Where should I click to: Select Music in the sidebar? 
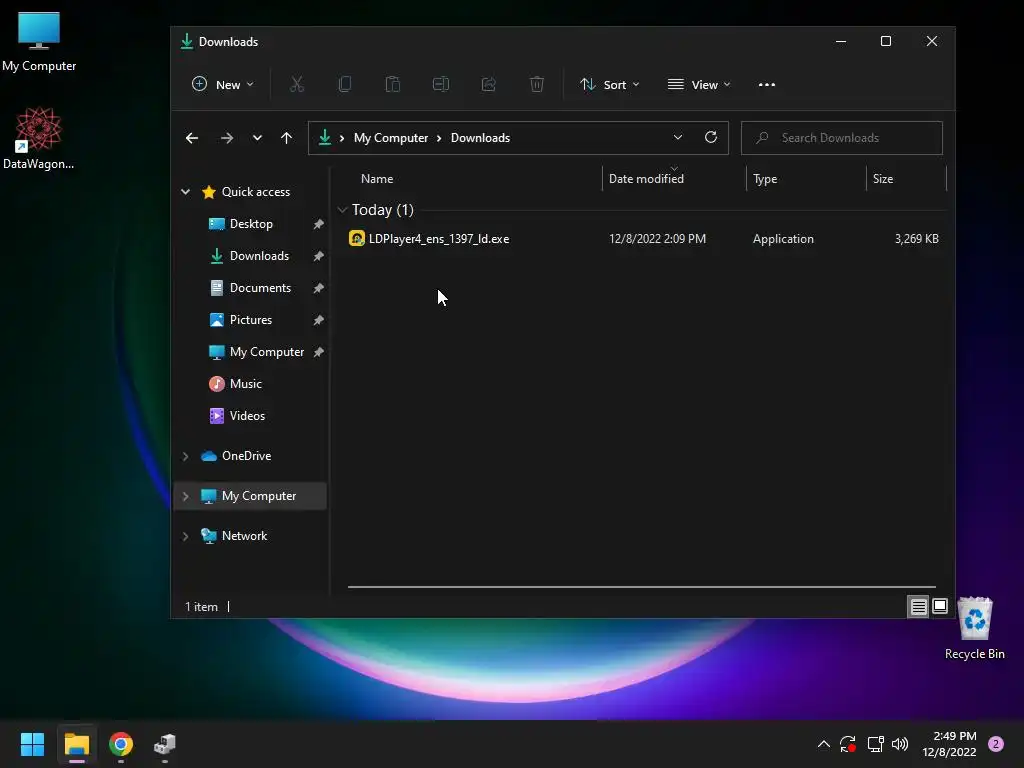pos(246,384)
